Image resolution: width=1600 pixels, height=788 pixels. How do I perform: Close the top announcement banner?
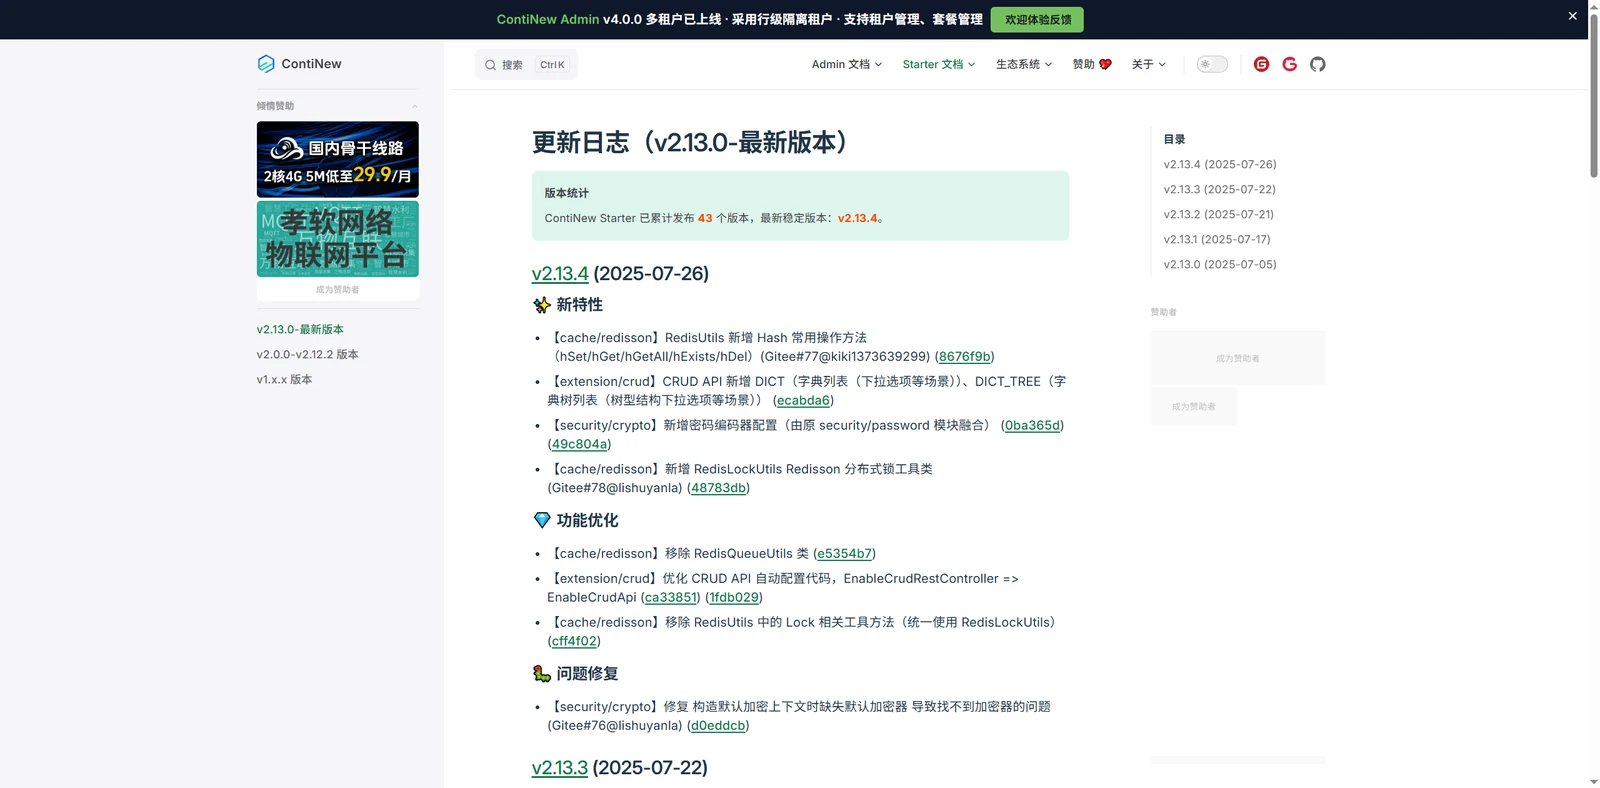(1572, 16)
